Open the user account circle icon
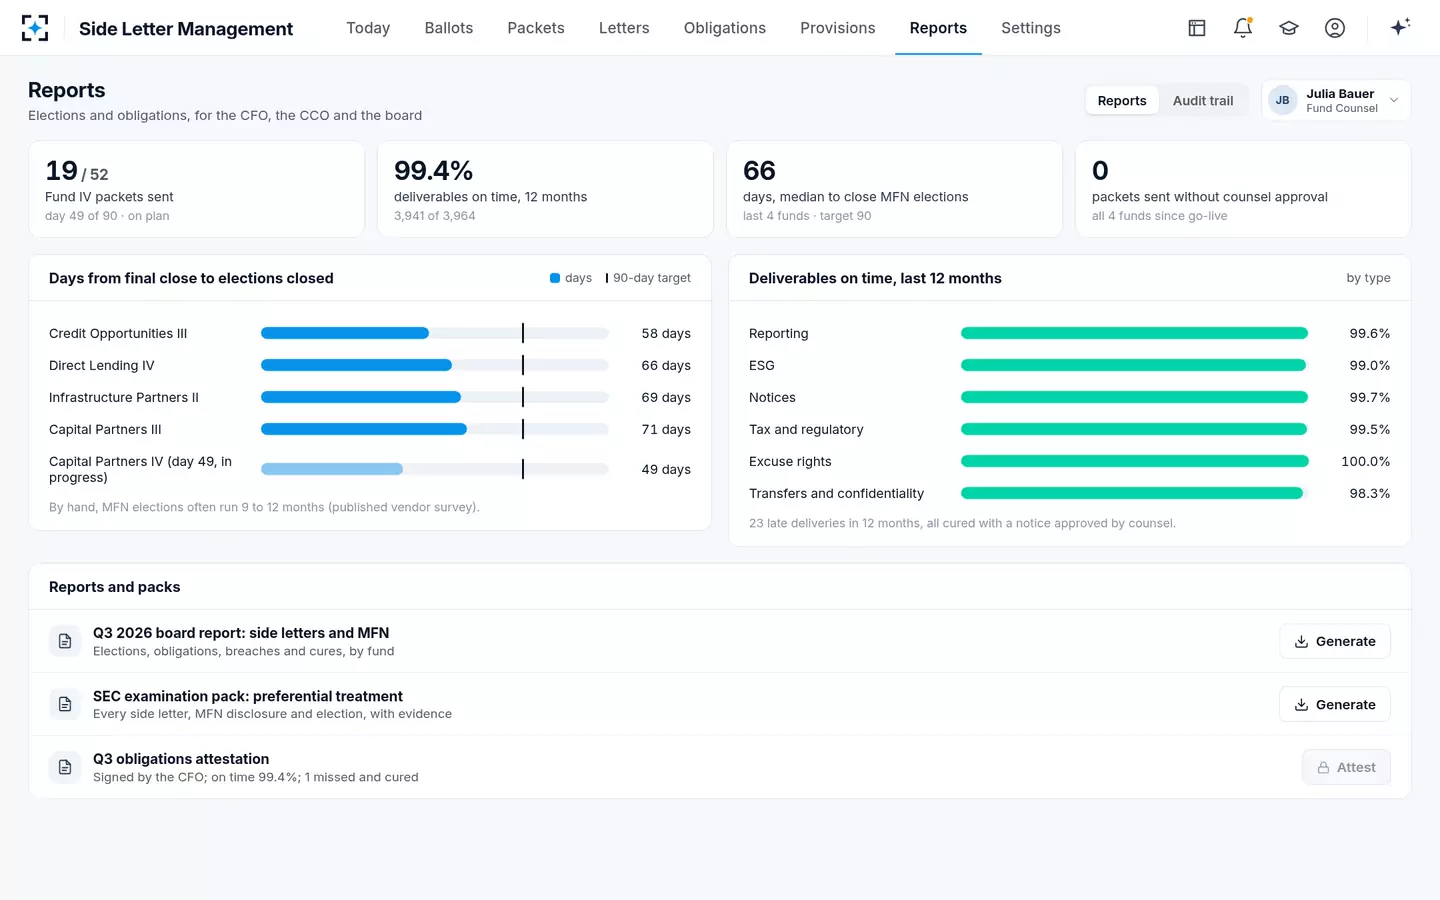 [x=1335, y=28]
